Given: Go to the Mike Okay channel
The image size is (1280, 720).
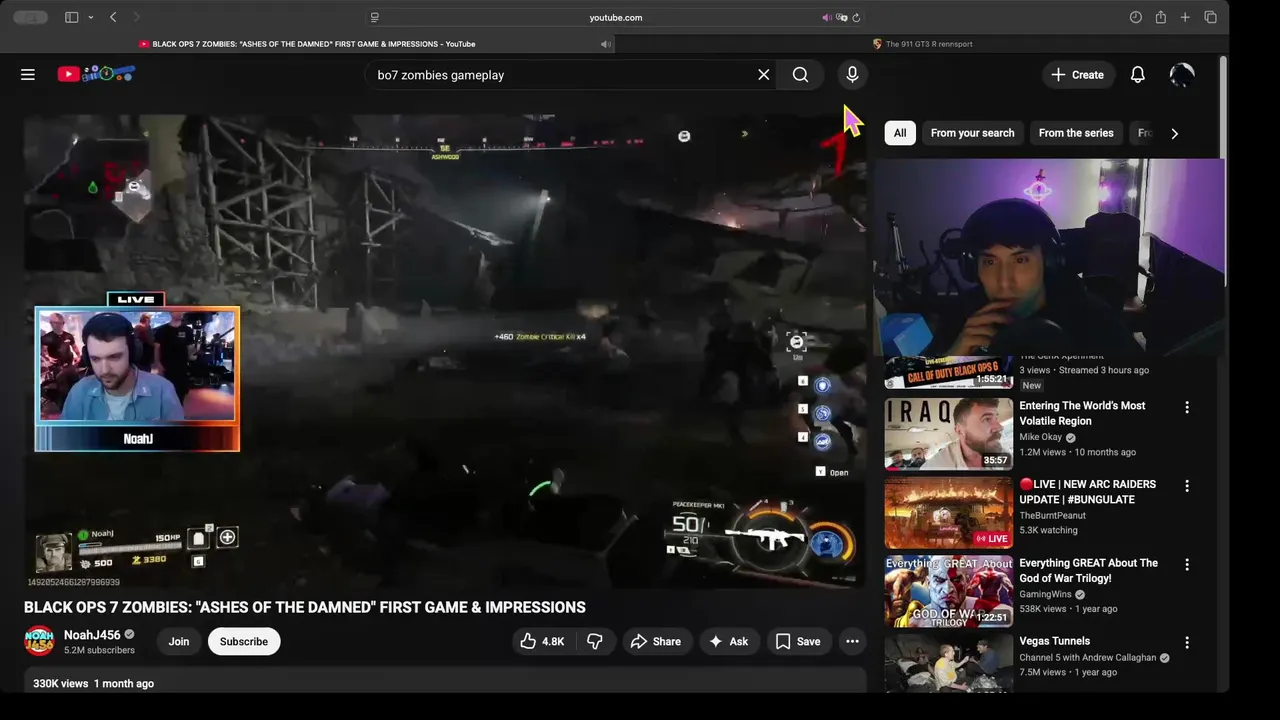Looking at the screenshot, I should (x=1040, y=437).
